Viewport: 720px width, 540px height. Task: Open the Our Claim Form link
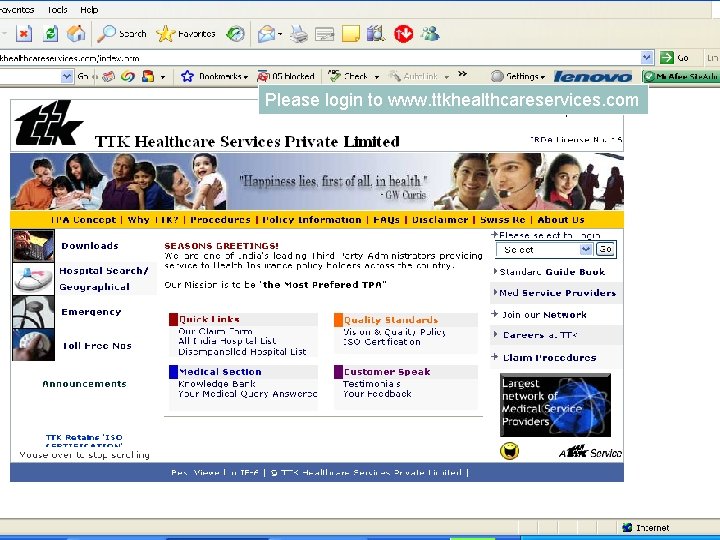(215, 331)
